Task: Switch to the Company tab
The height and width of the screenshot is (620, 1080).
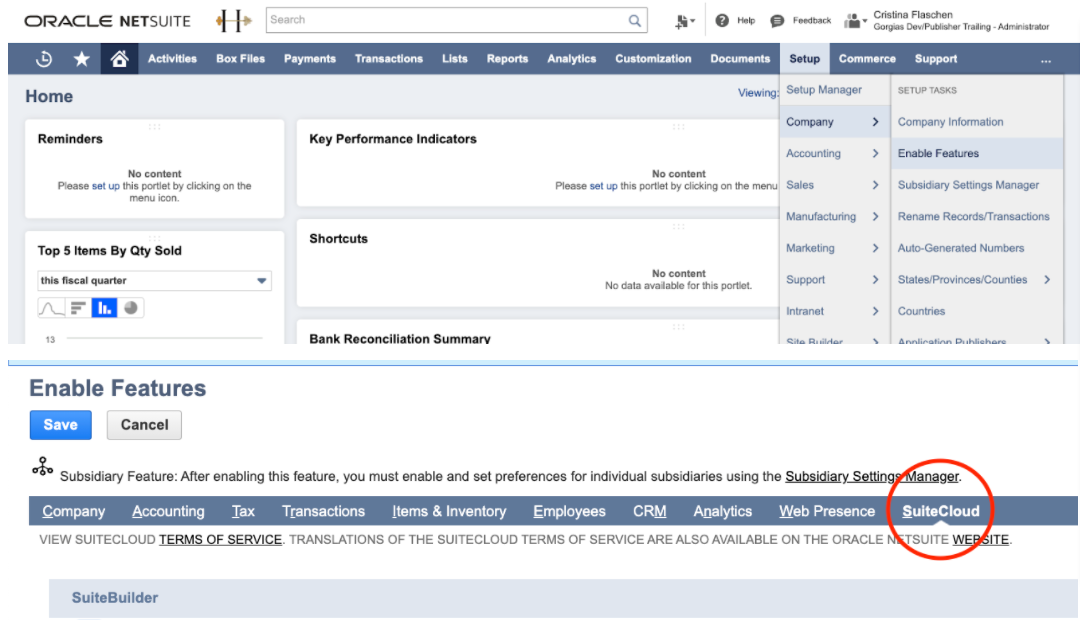Action: (x=74, y=511)
